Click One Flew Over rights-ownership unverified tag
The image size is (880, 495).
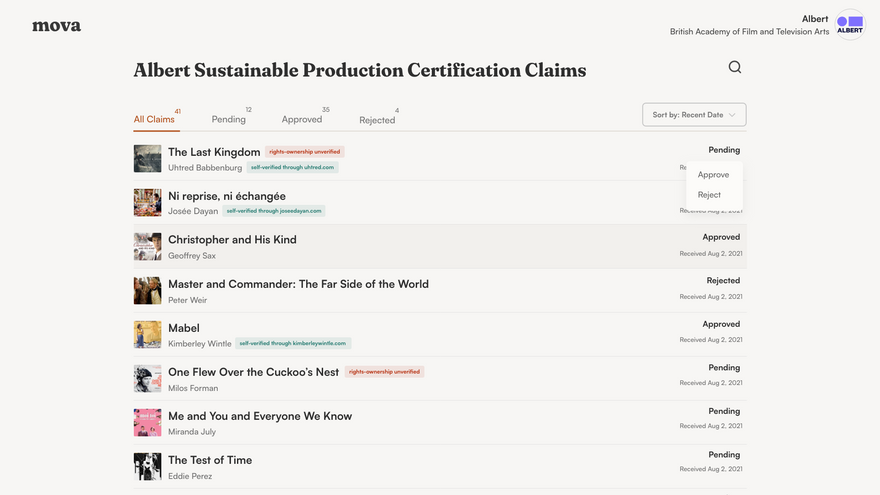[x=384, y=372]
